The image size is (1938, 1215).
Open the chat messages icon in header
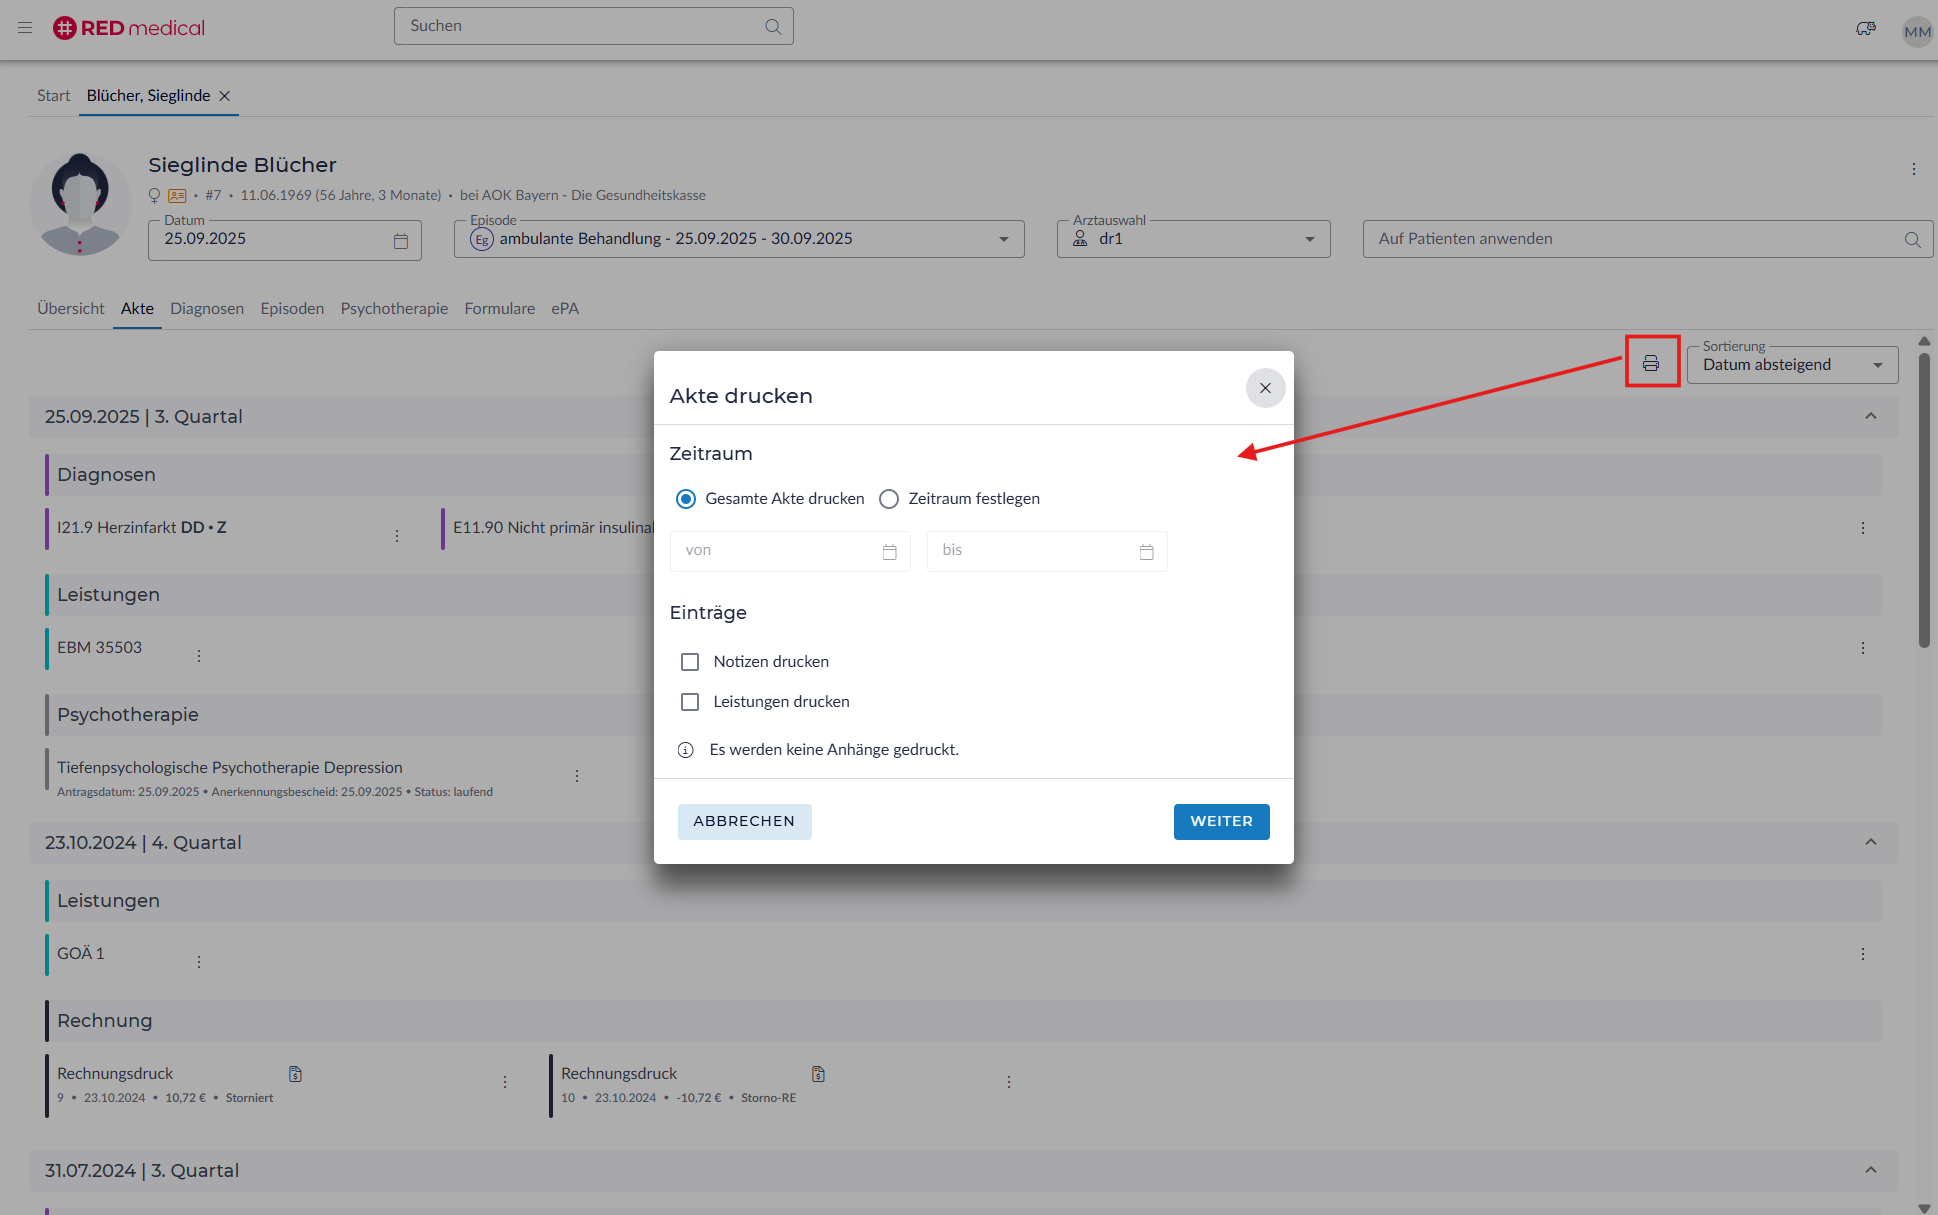tap(1865, 29)
